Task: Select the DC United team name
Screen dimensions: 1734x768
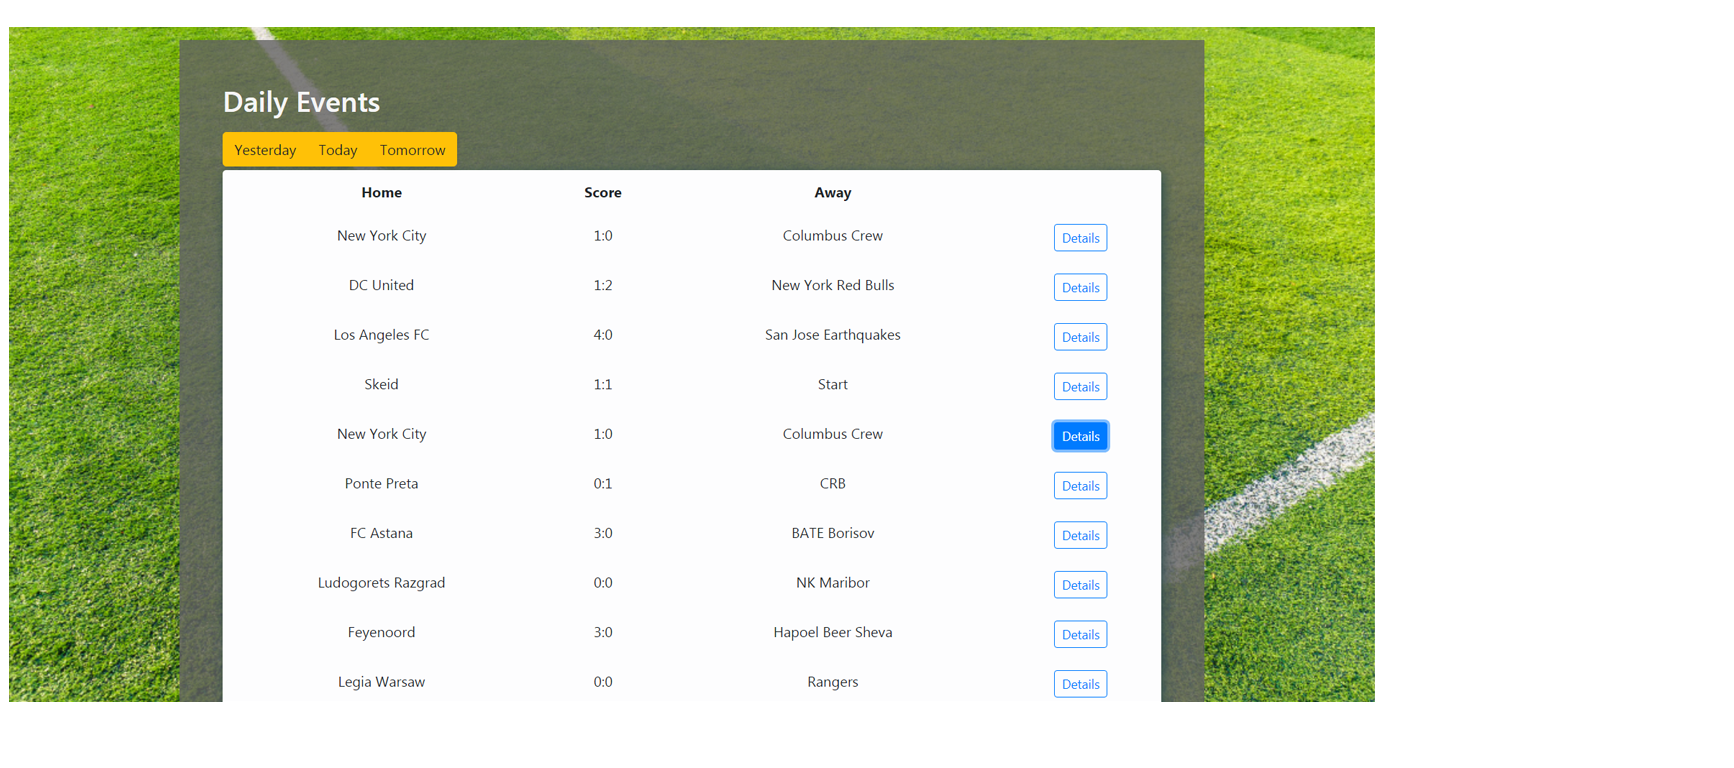Action: [x=381, y=285]
